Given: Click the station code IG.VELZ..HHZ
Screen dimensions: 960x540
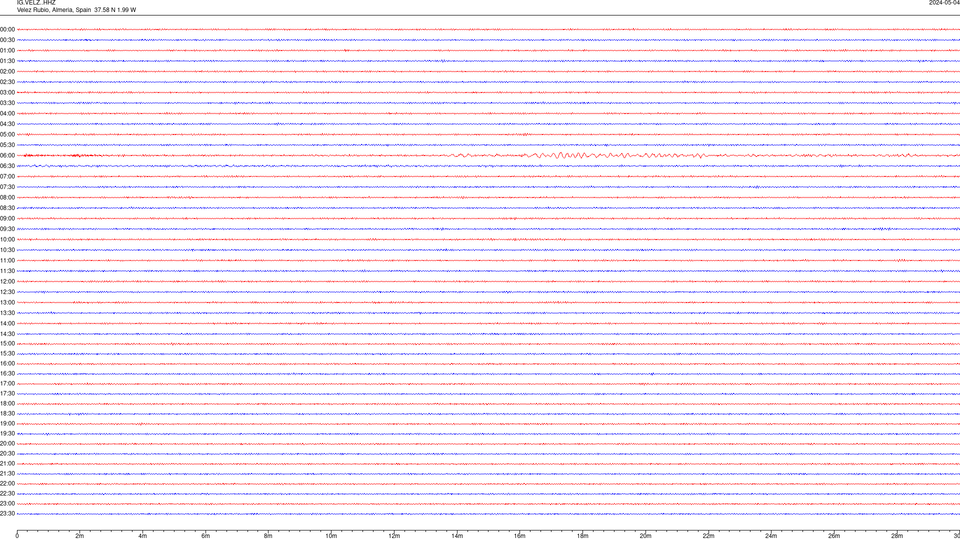Looking at the screenshot, I should (x=36, y=3).
